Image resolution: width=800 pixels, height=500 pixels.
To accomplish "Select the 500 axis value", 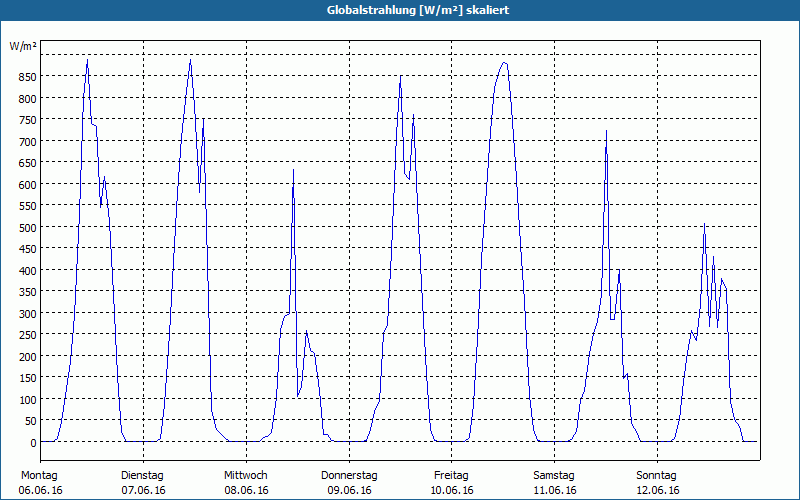I will coord(28,228).
